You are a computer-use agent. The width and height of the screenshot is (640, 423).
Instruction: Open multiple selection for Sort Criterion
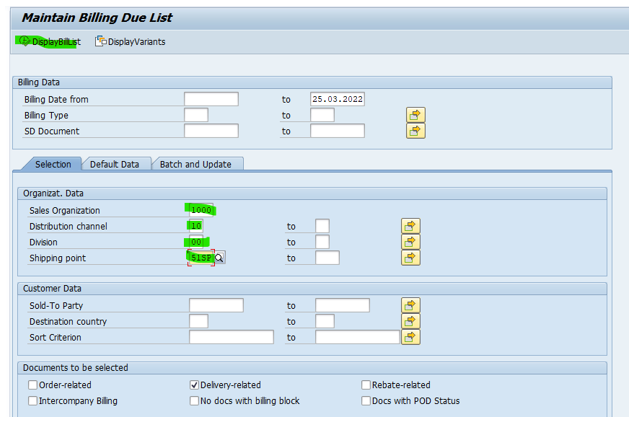pyautogui.click(x=411, y=337)
